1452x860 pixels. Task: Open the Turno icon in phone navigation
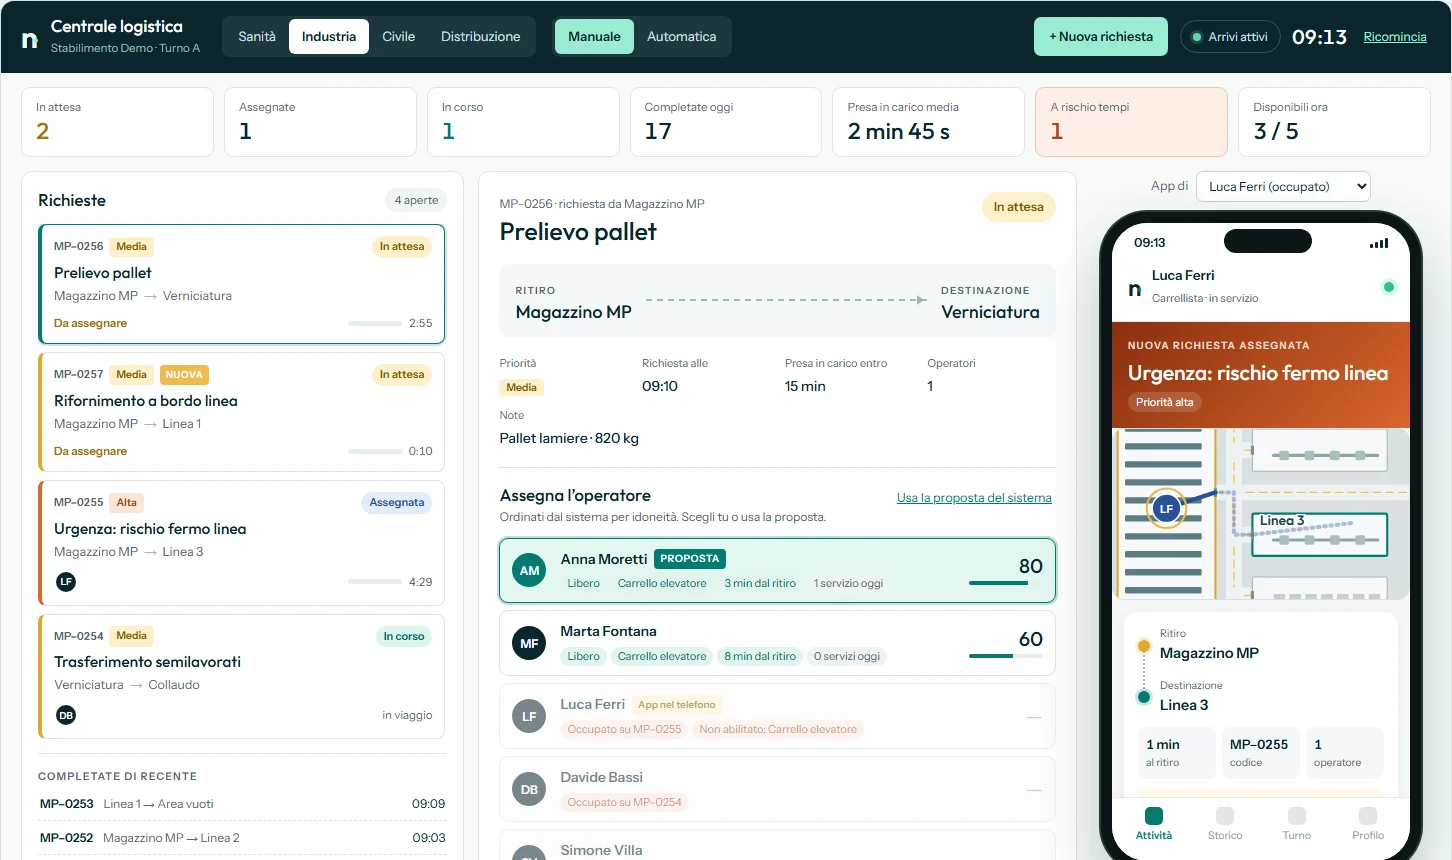[x=1297, y=815]
